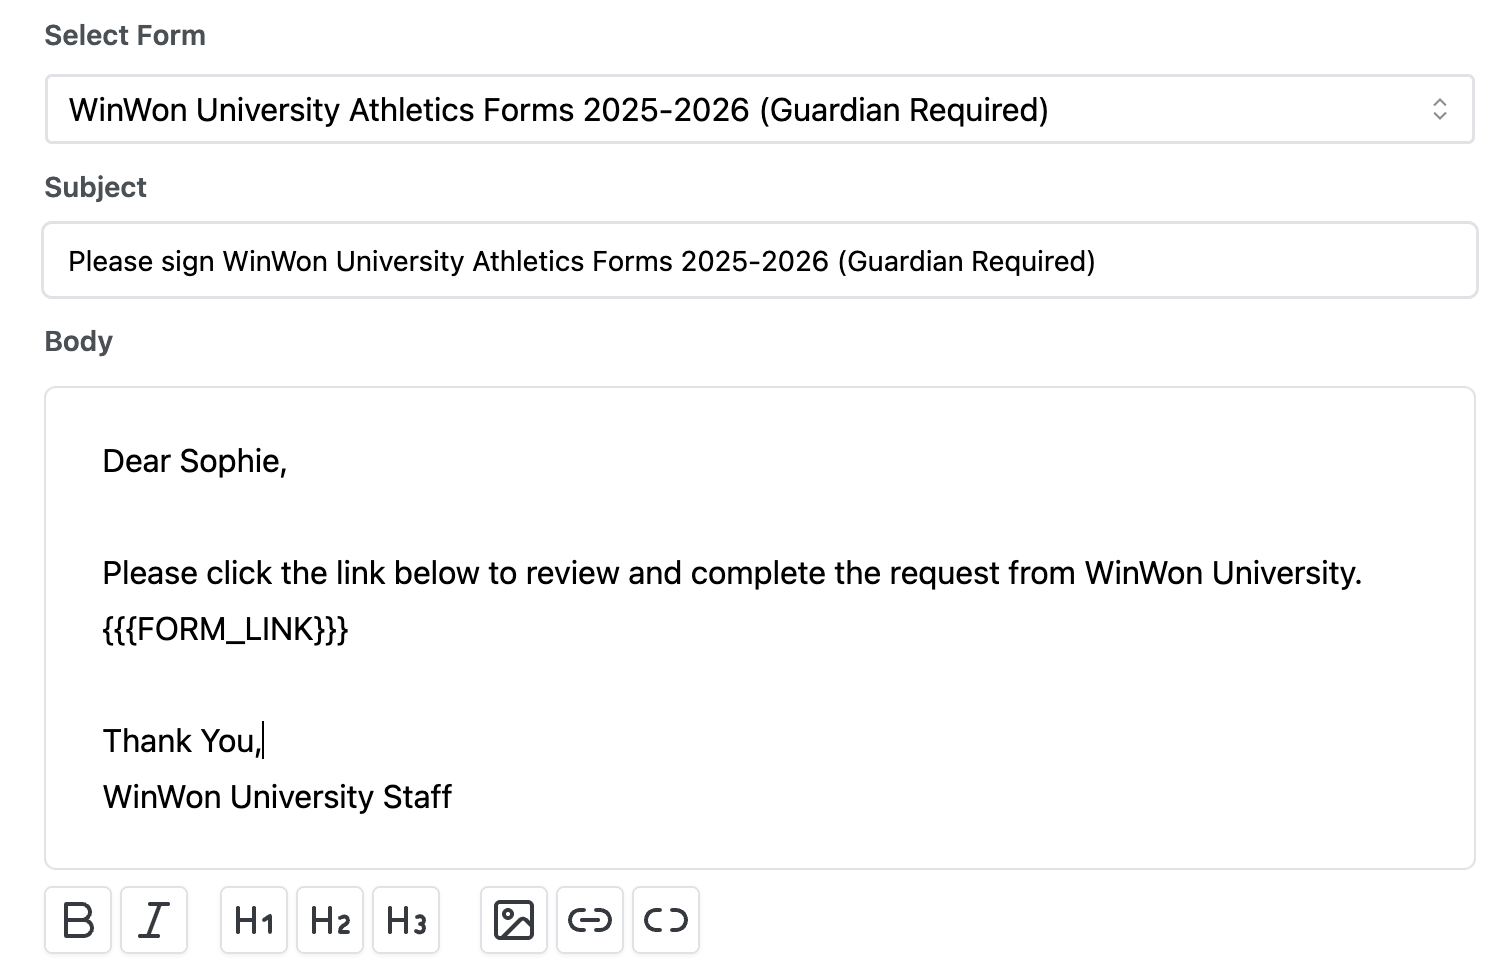The height and width of the screenshot is (980, 1510).
Task: Apply Heading 2 style
Action: (330, 920)
